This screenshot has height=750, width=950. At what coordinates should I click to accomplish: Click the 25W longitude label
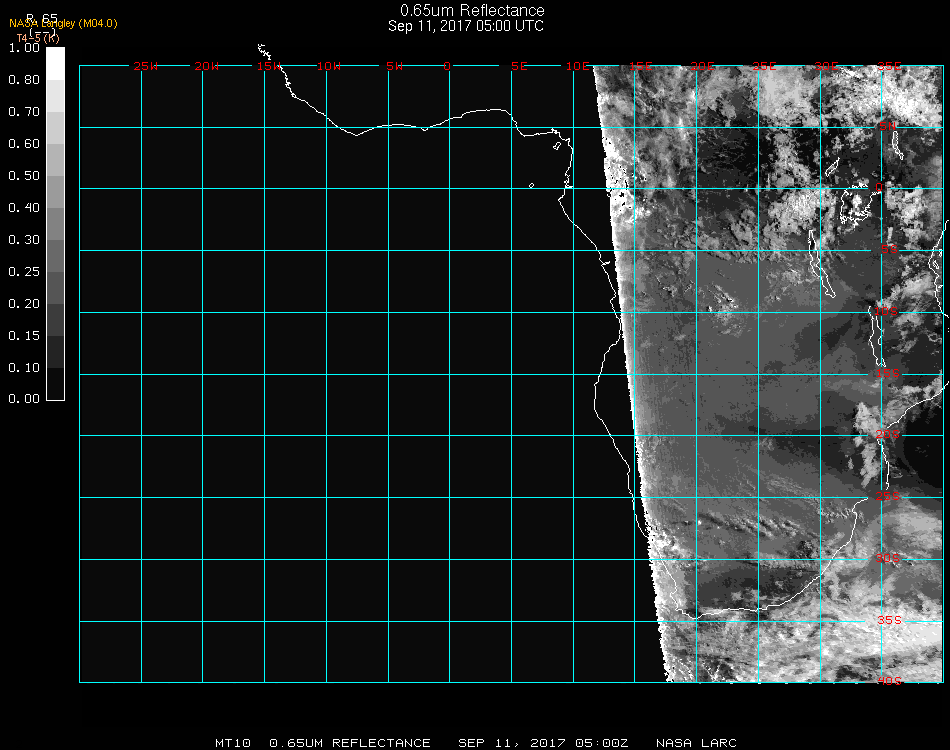[146, 66]
